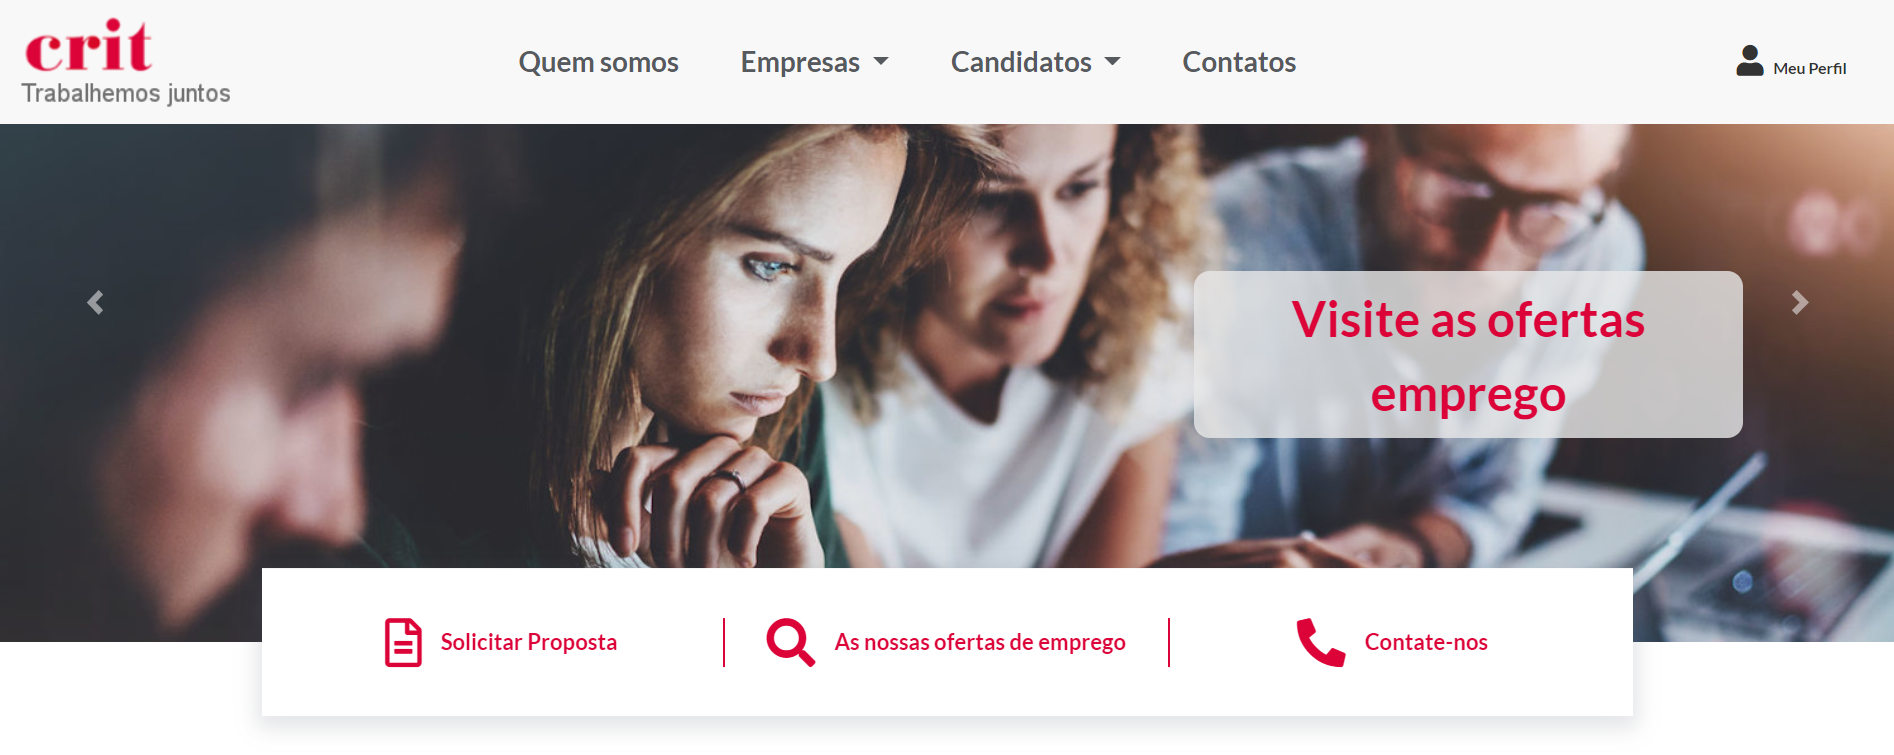1894x755 pixels.
Task: Advance to next carousel slide arrow
Action: coord(1799,302)
